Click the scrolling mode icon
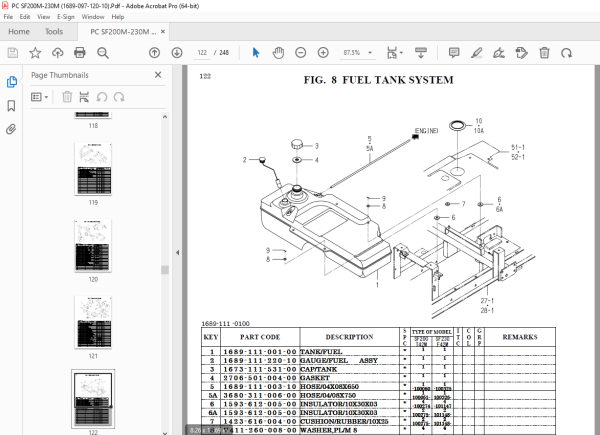Screen dimensions: 600x435 421,53
